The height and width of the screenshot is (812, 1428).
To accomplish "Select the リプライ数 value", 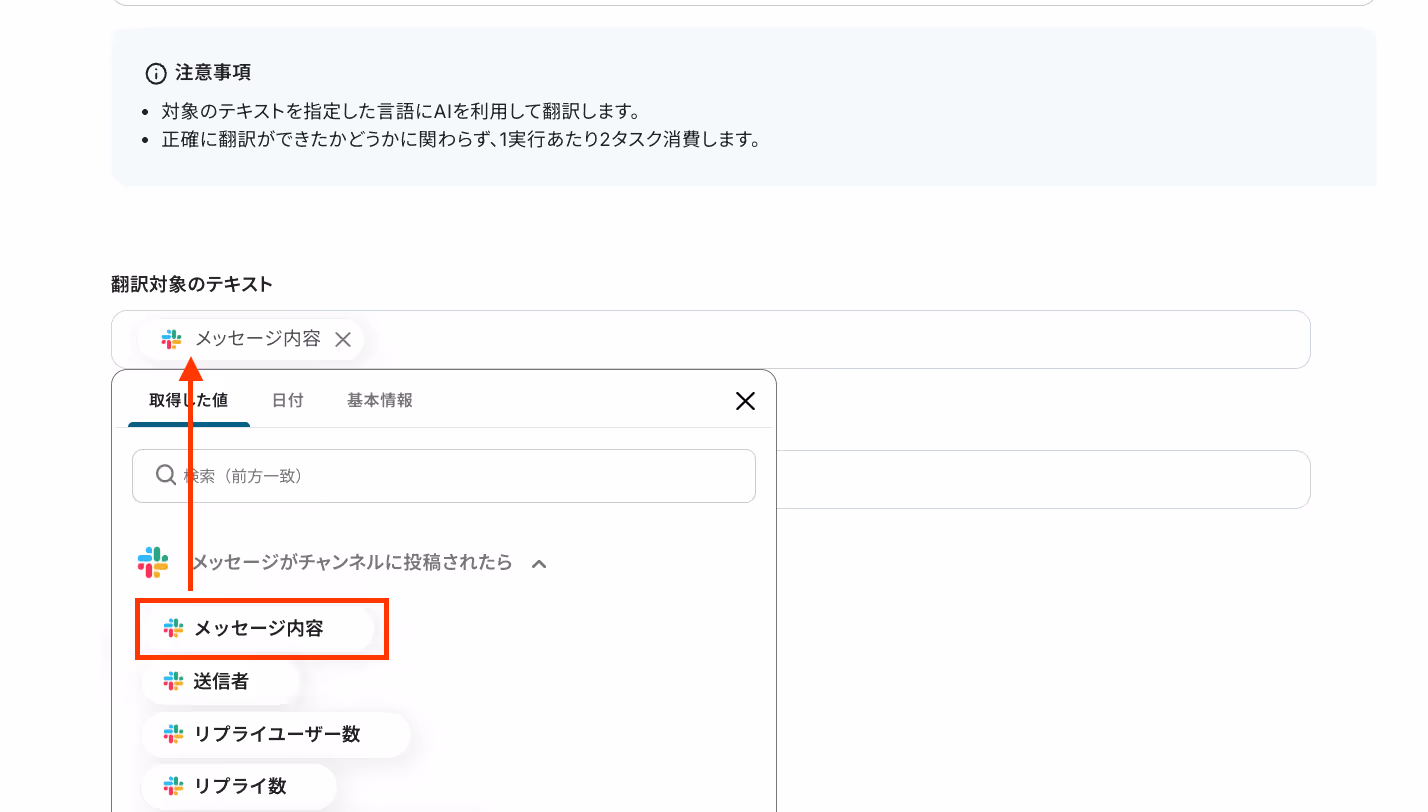I will 239,786.
